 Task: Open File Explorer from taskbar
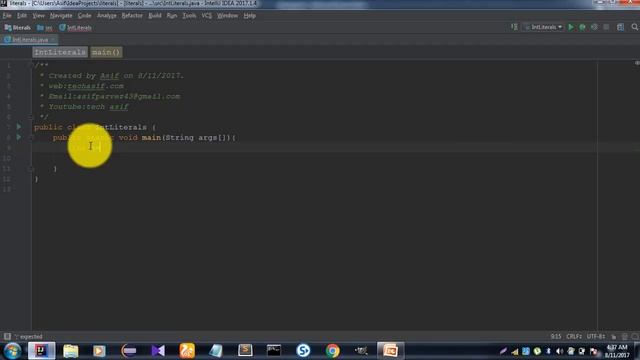(x=71, y=351)
